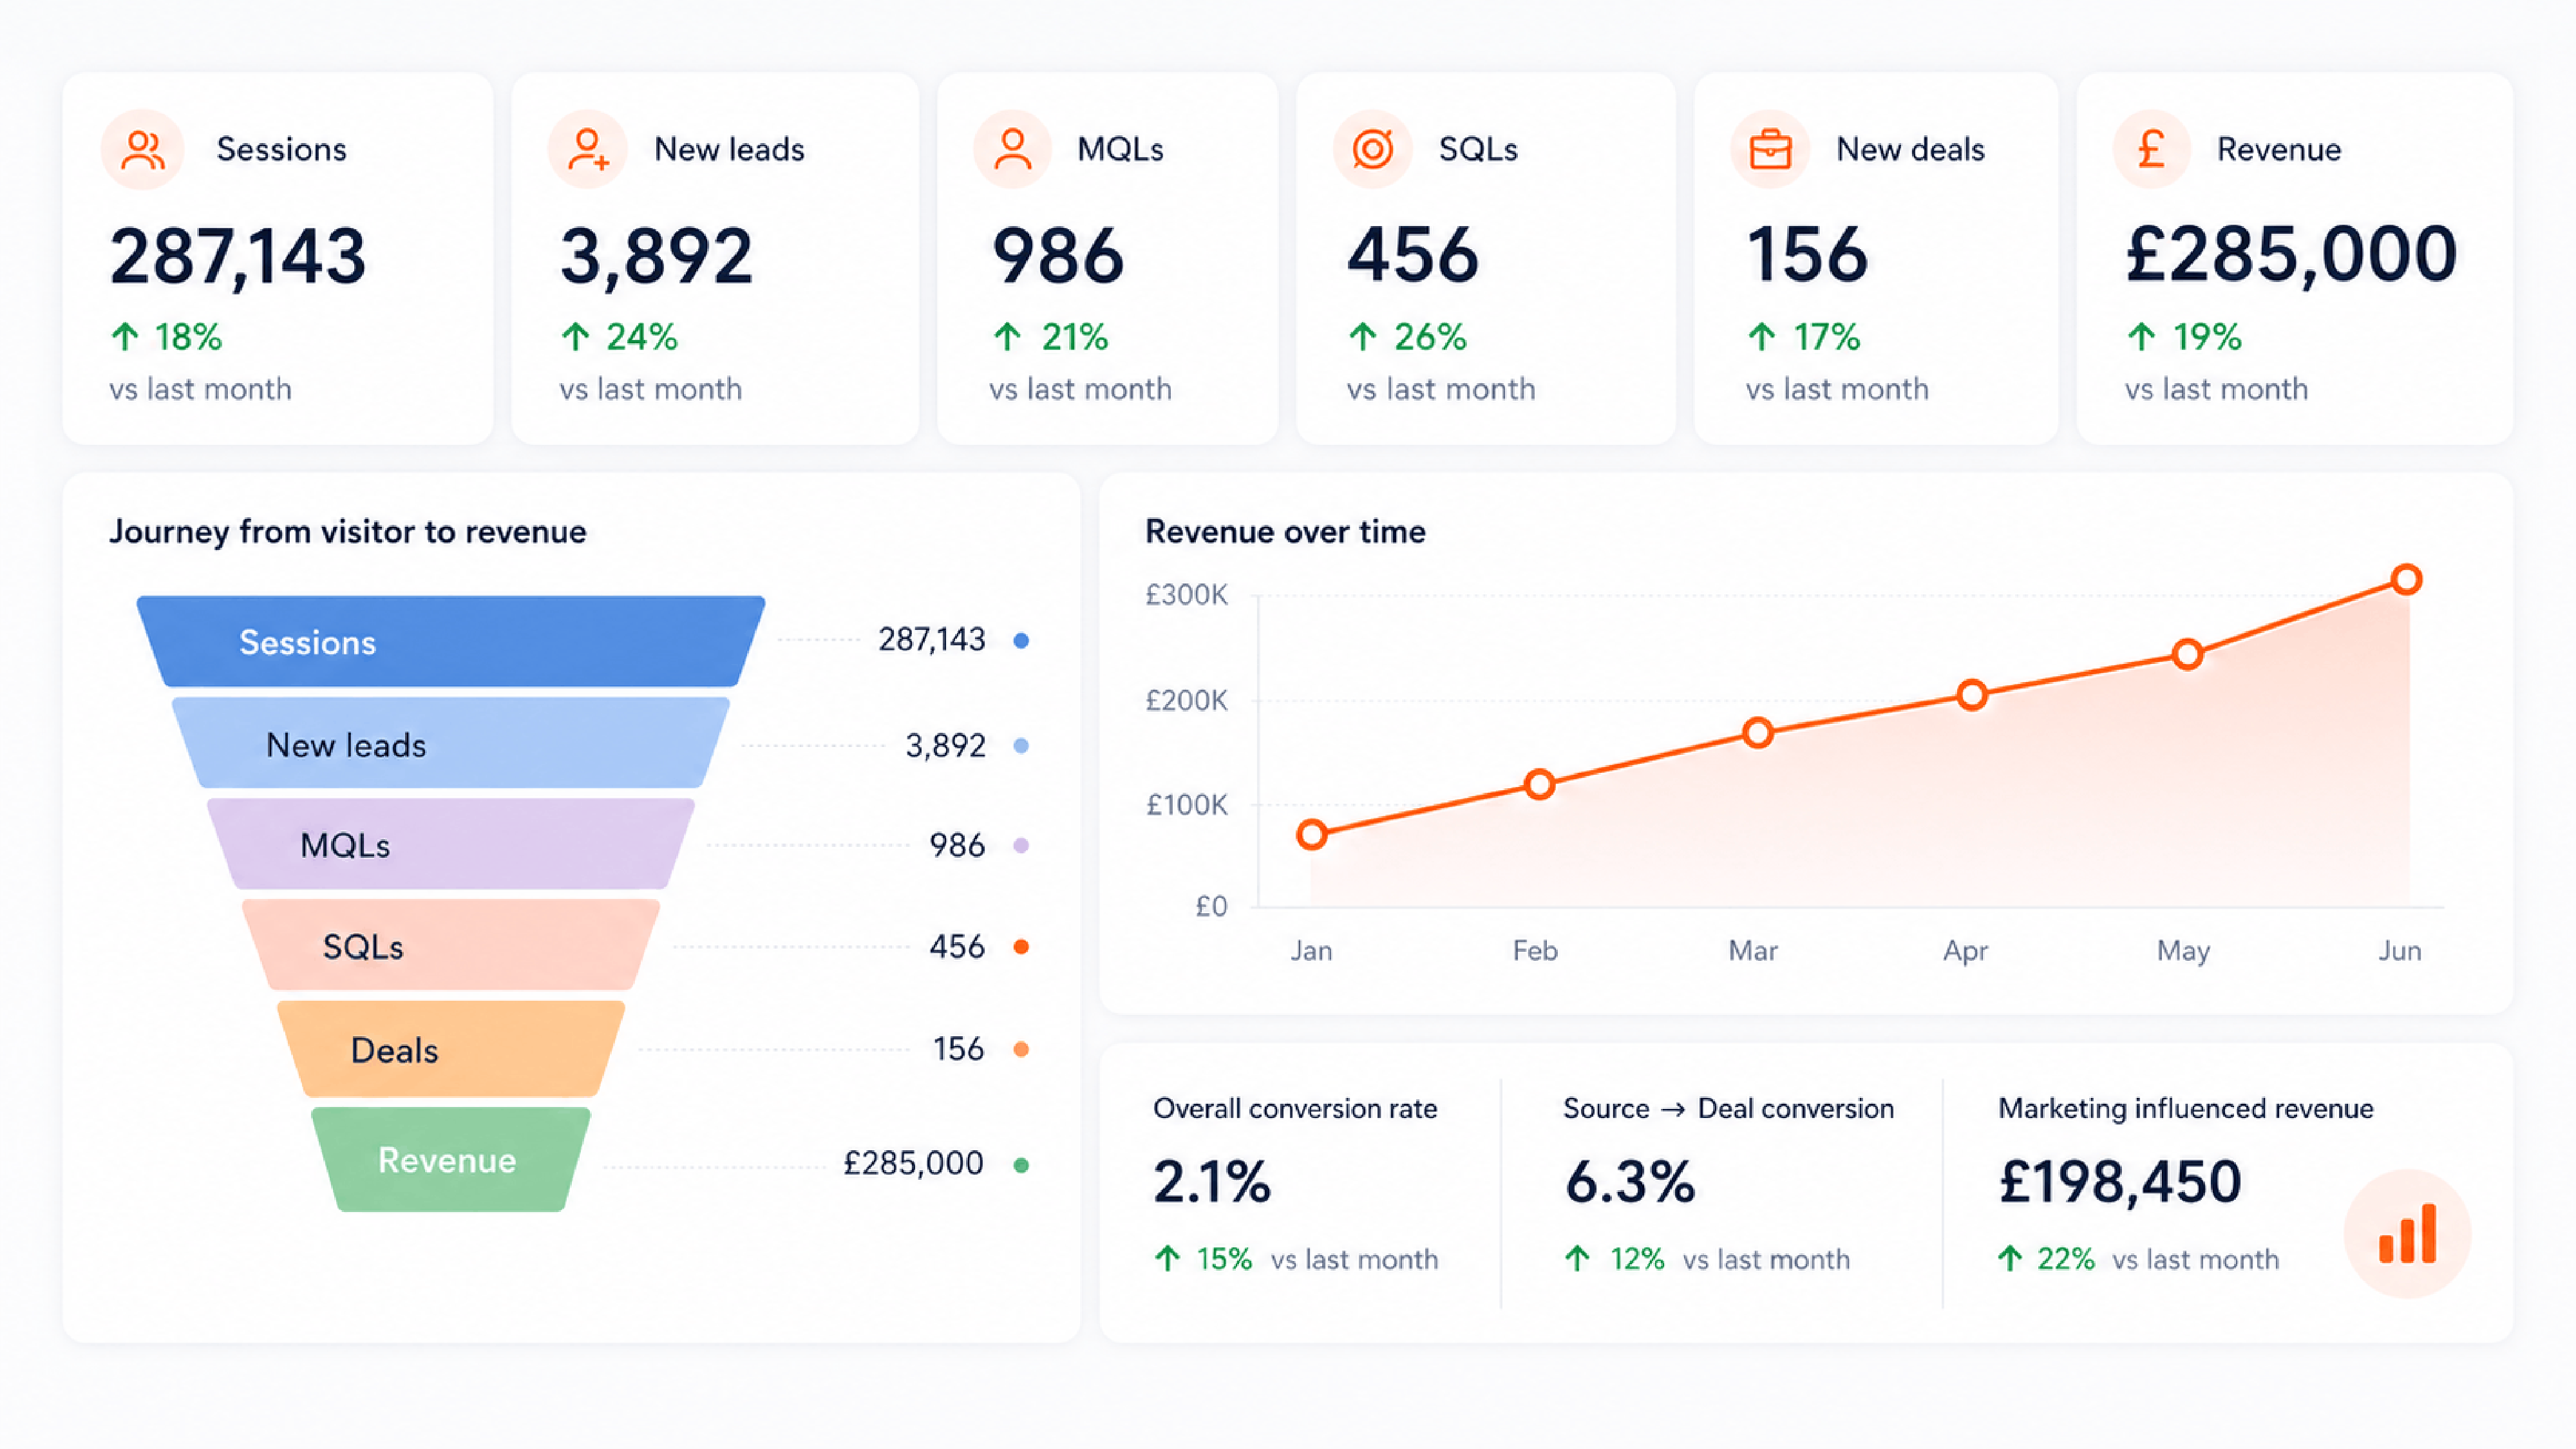Click the New deals briefcase icon
Viewport: 2576px width, 1449px height.
click(x=1770, y=150)
